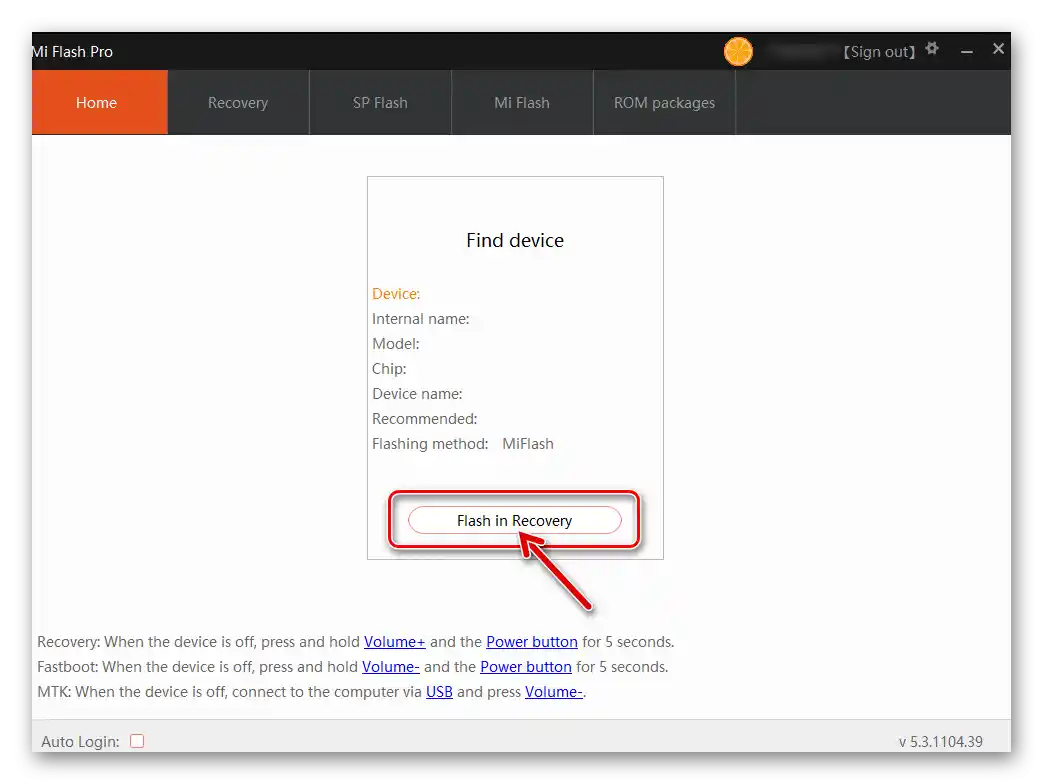Image resolution: width=1043 pixels, height=784 pixels.
Task: Open Volume- link in MTK instructions
Action: (x=553, y=692)
